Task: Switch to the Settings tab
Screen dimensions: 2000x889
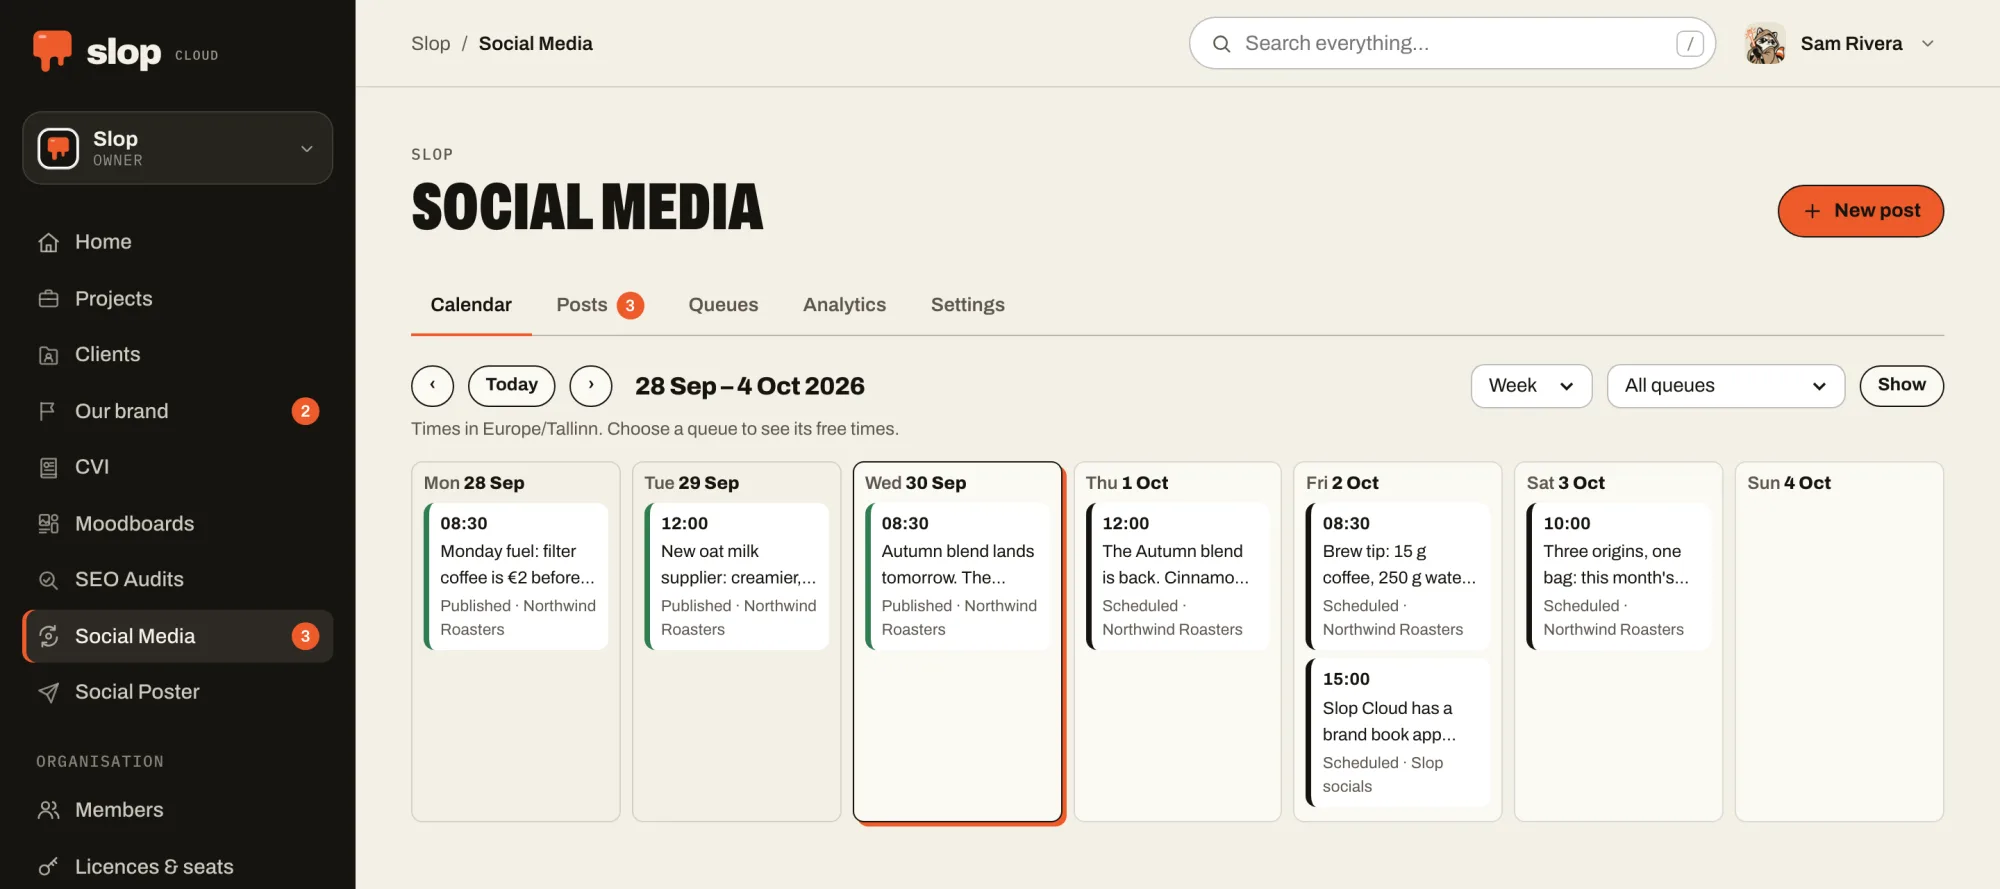Action: point(968,305)
